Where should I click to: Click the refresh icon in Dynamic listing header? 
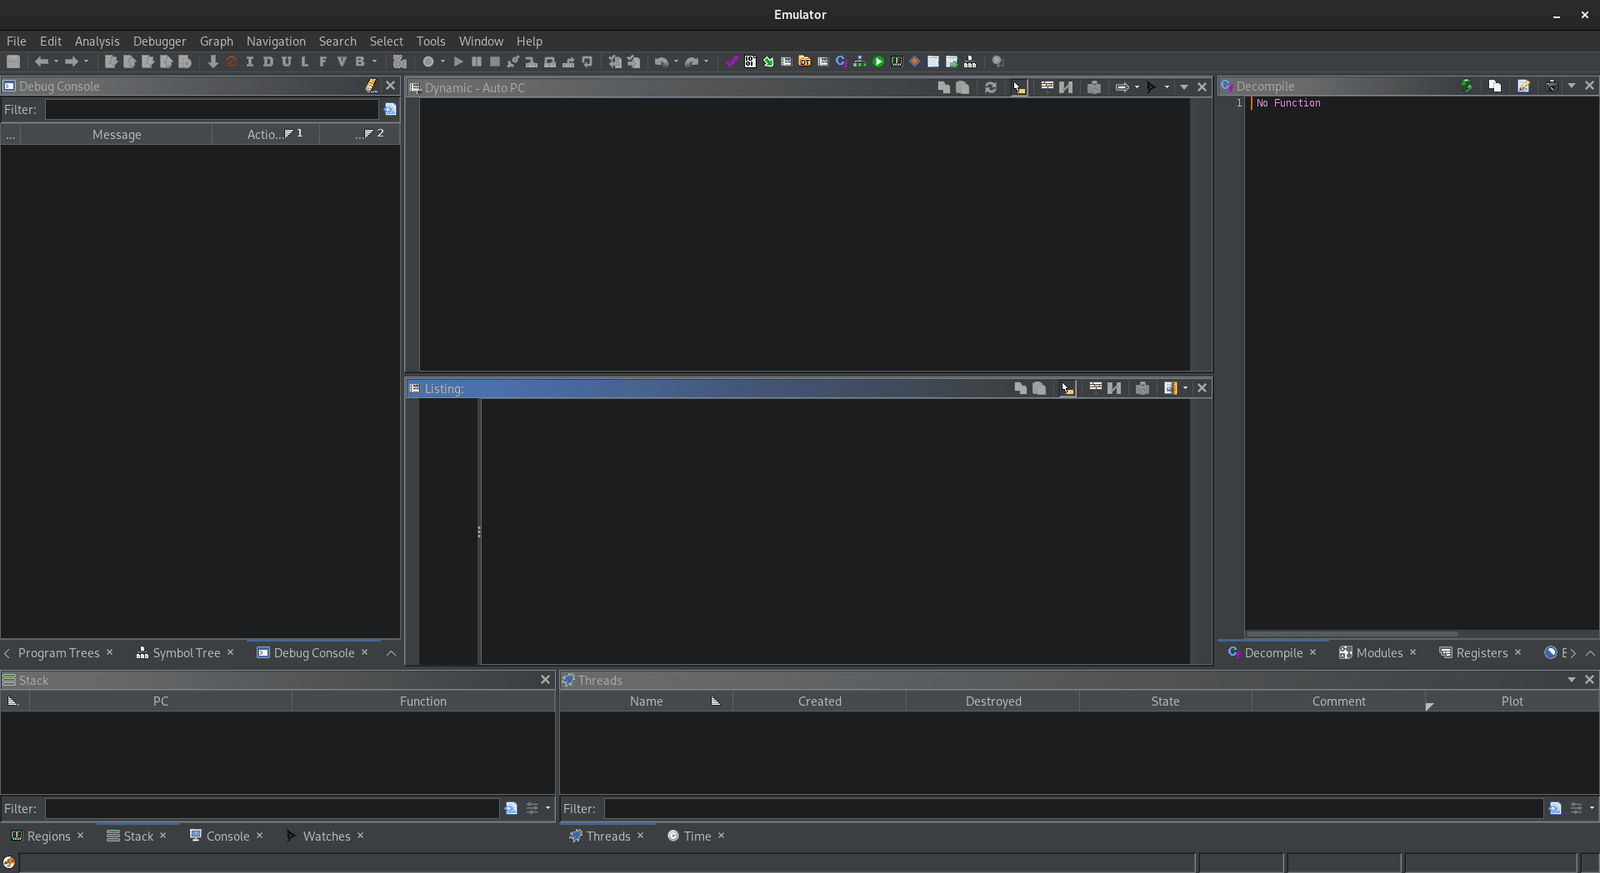pos(991,87)
